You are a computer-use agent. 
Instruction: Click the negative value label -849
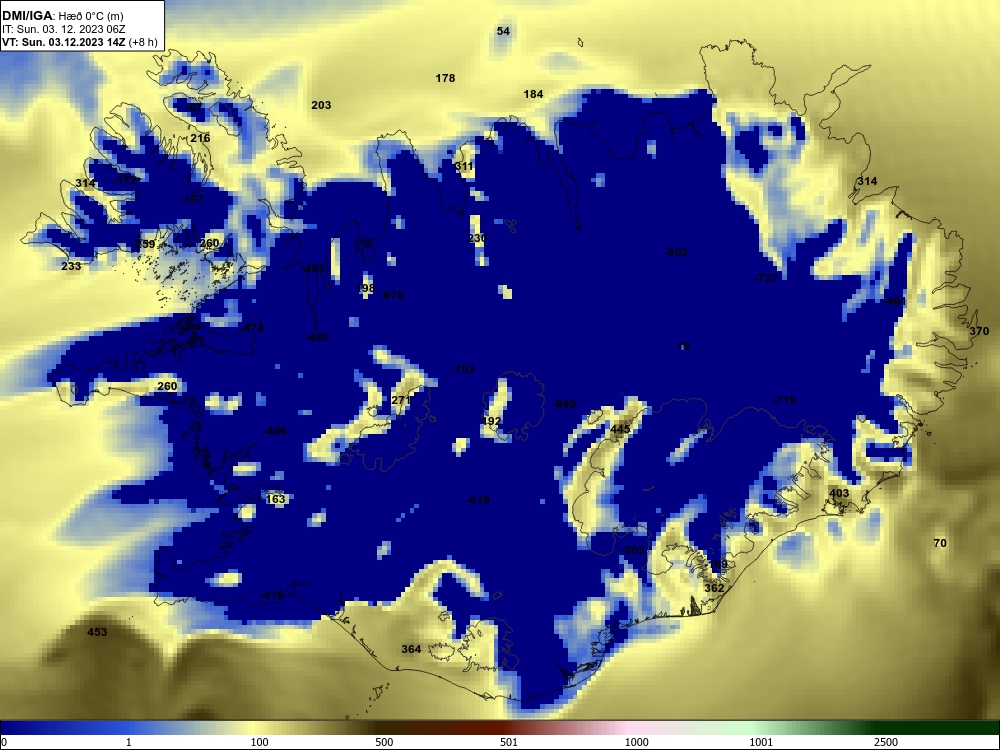564,404
